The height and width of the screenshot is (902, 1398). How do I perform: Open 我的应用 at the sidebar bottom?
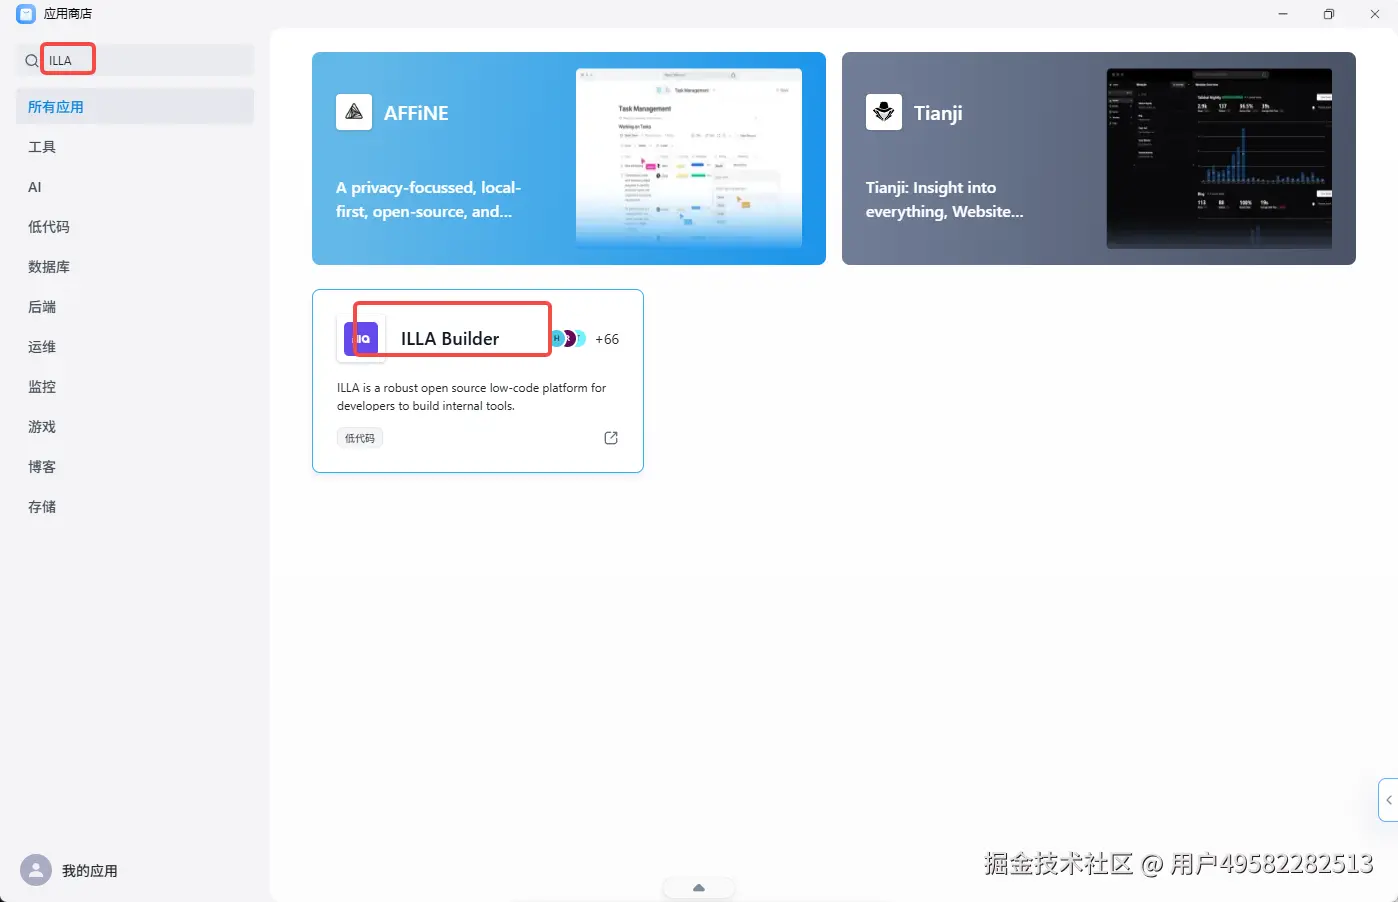coord(89,871)
